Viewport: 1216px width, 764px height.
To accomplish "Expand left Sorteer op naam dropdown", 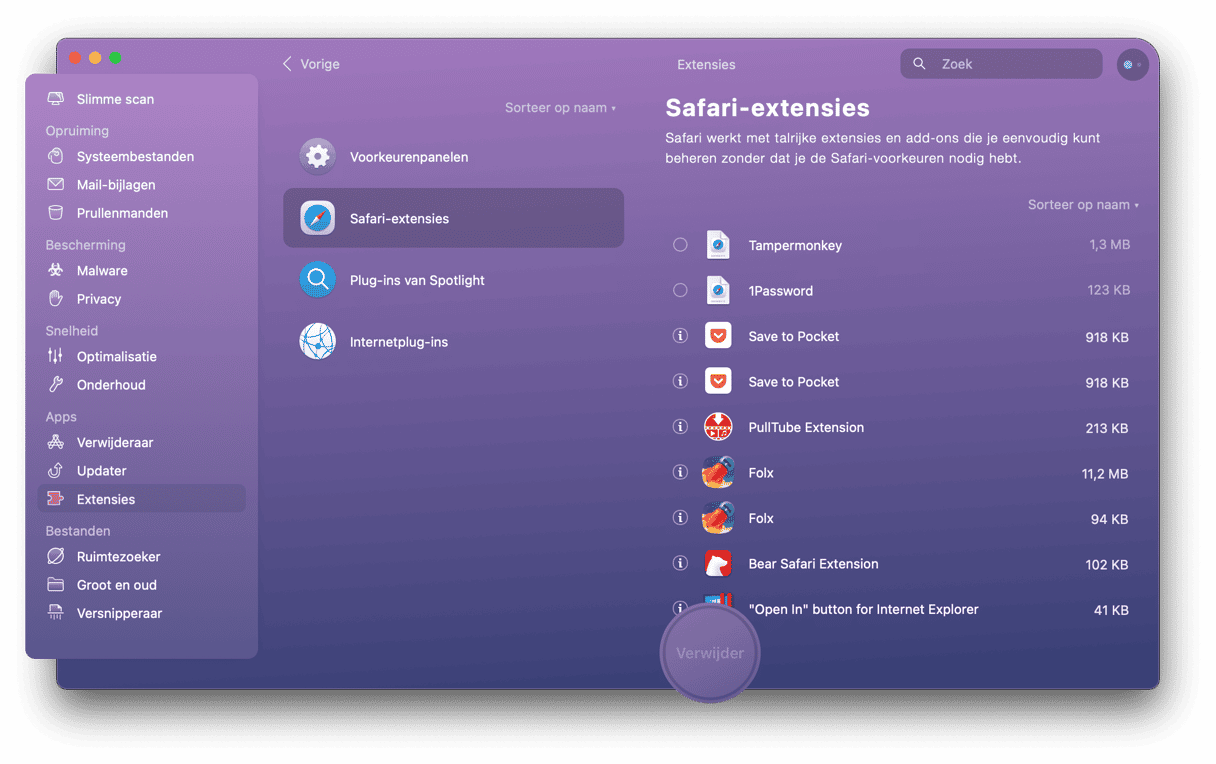I will (560, 108).
